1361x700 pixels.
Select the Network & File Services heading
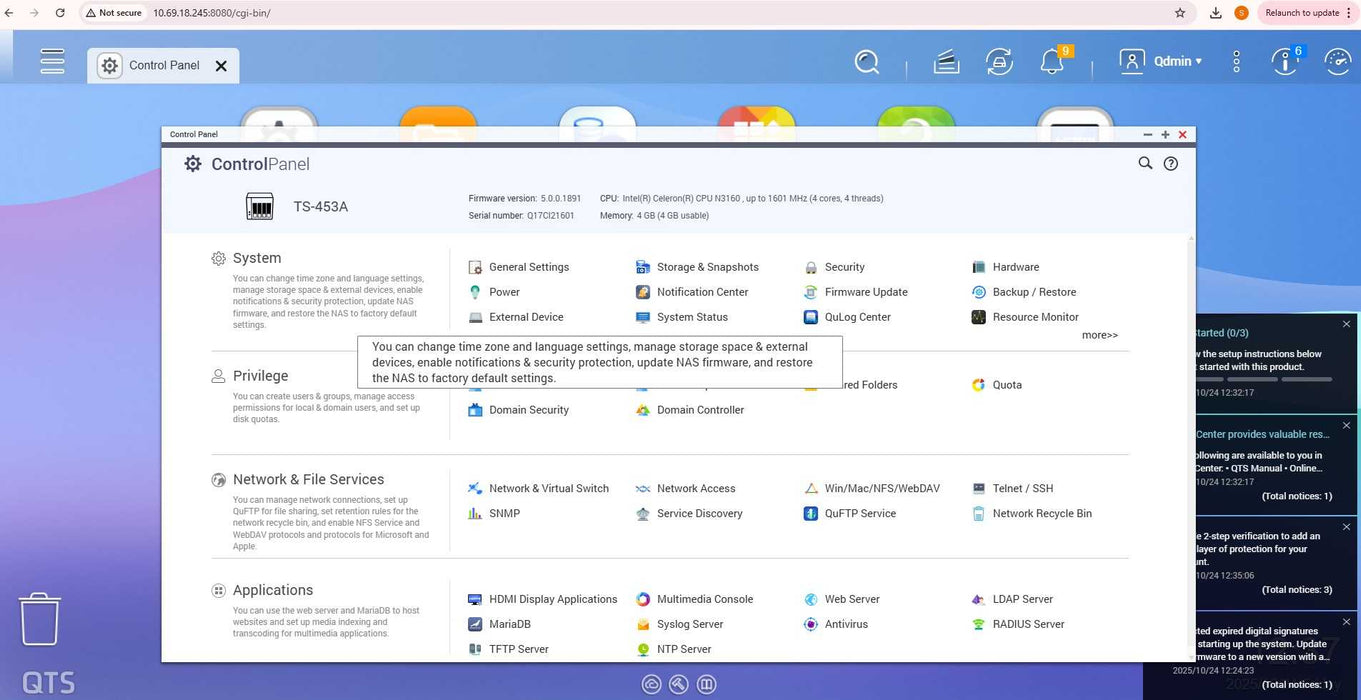(x=308, y=480)
